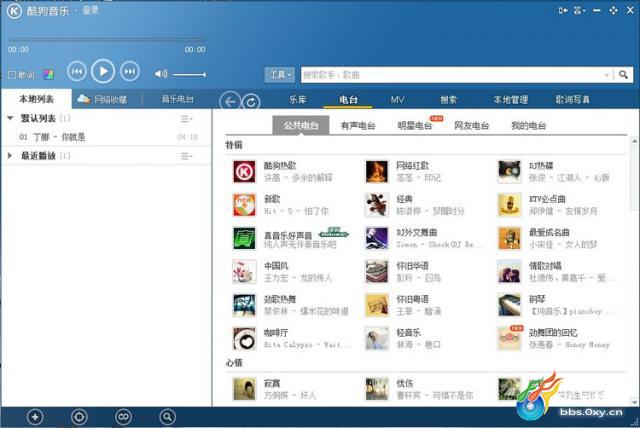Screen dimensions: 640x428
Task: Click the play button
Action: (103, 71)
